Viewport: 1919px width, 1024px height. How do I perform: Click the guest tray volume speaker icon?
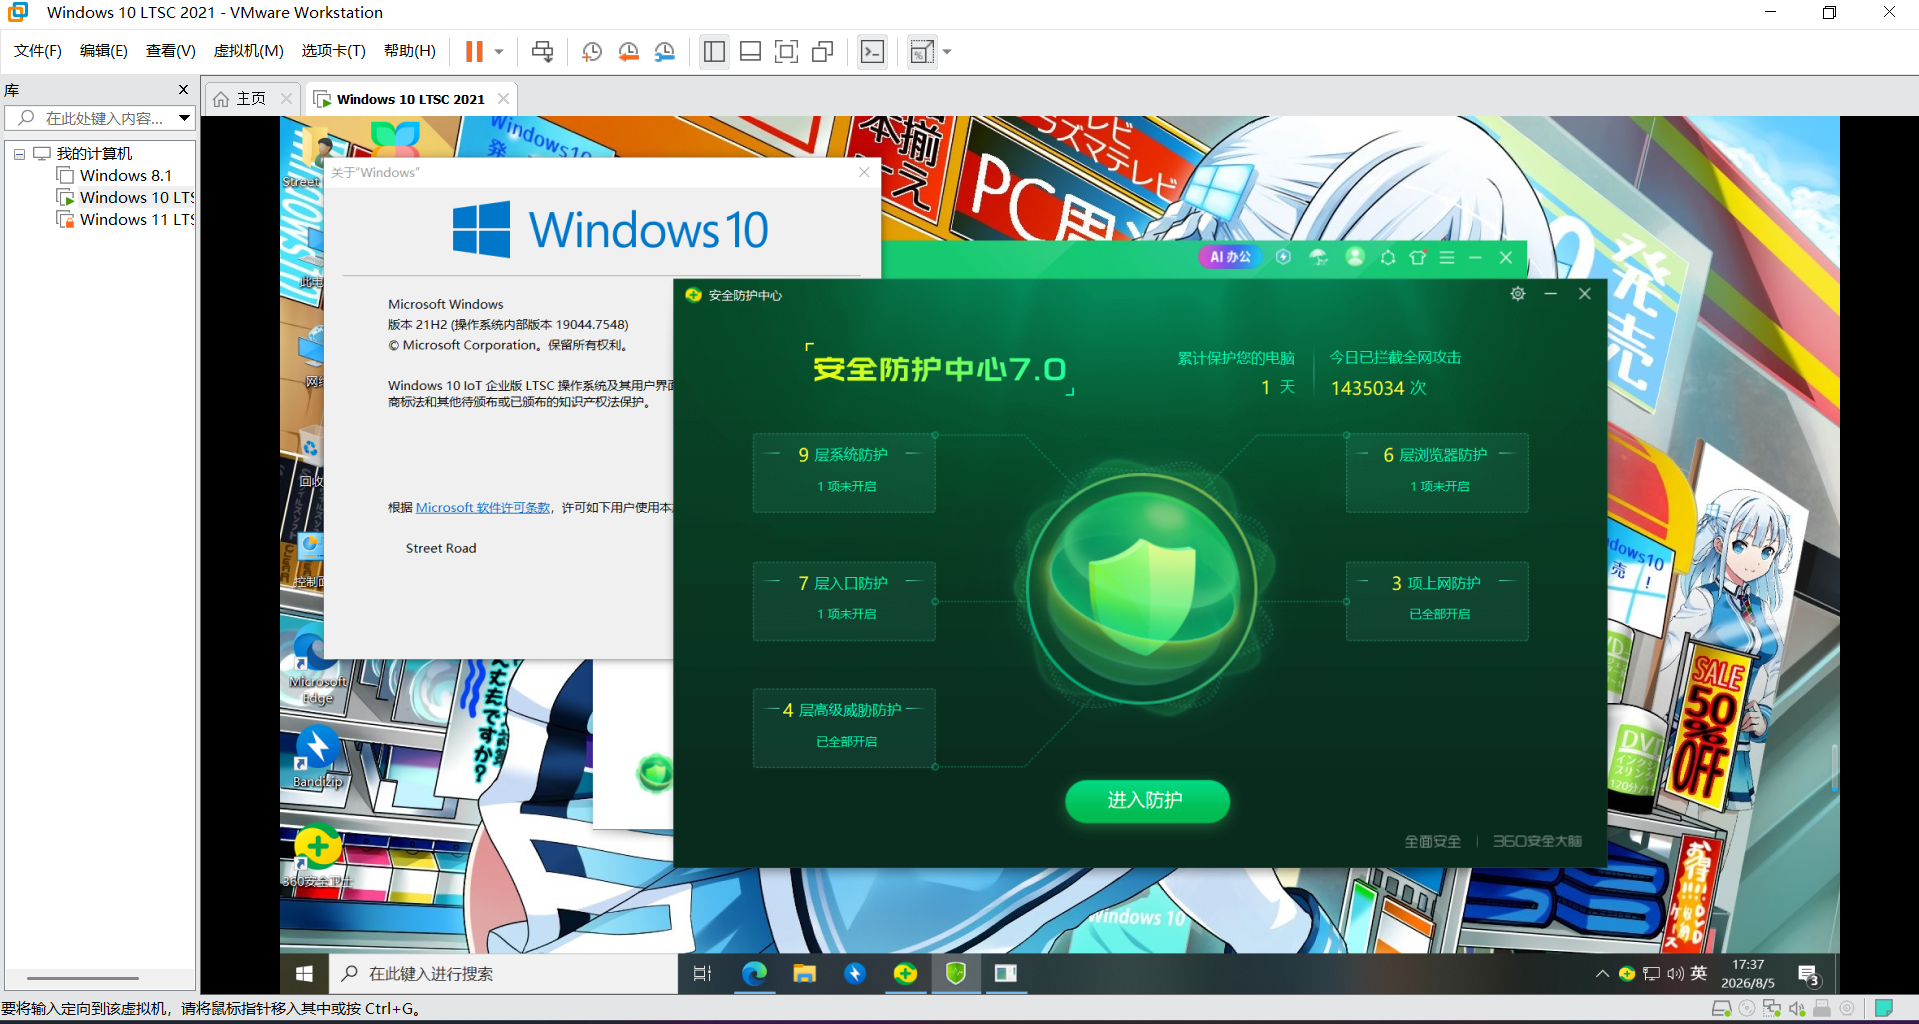(x=1675, y=973)
